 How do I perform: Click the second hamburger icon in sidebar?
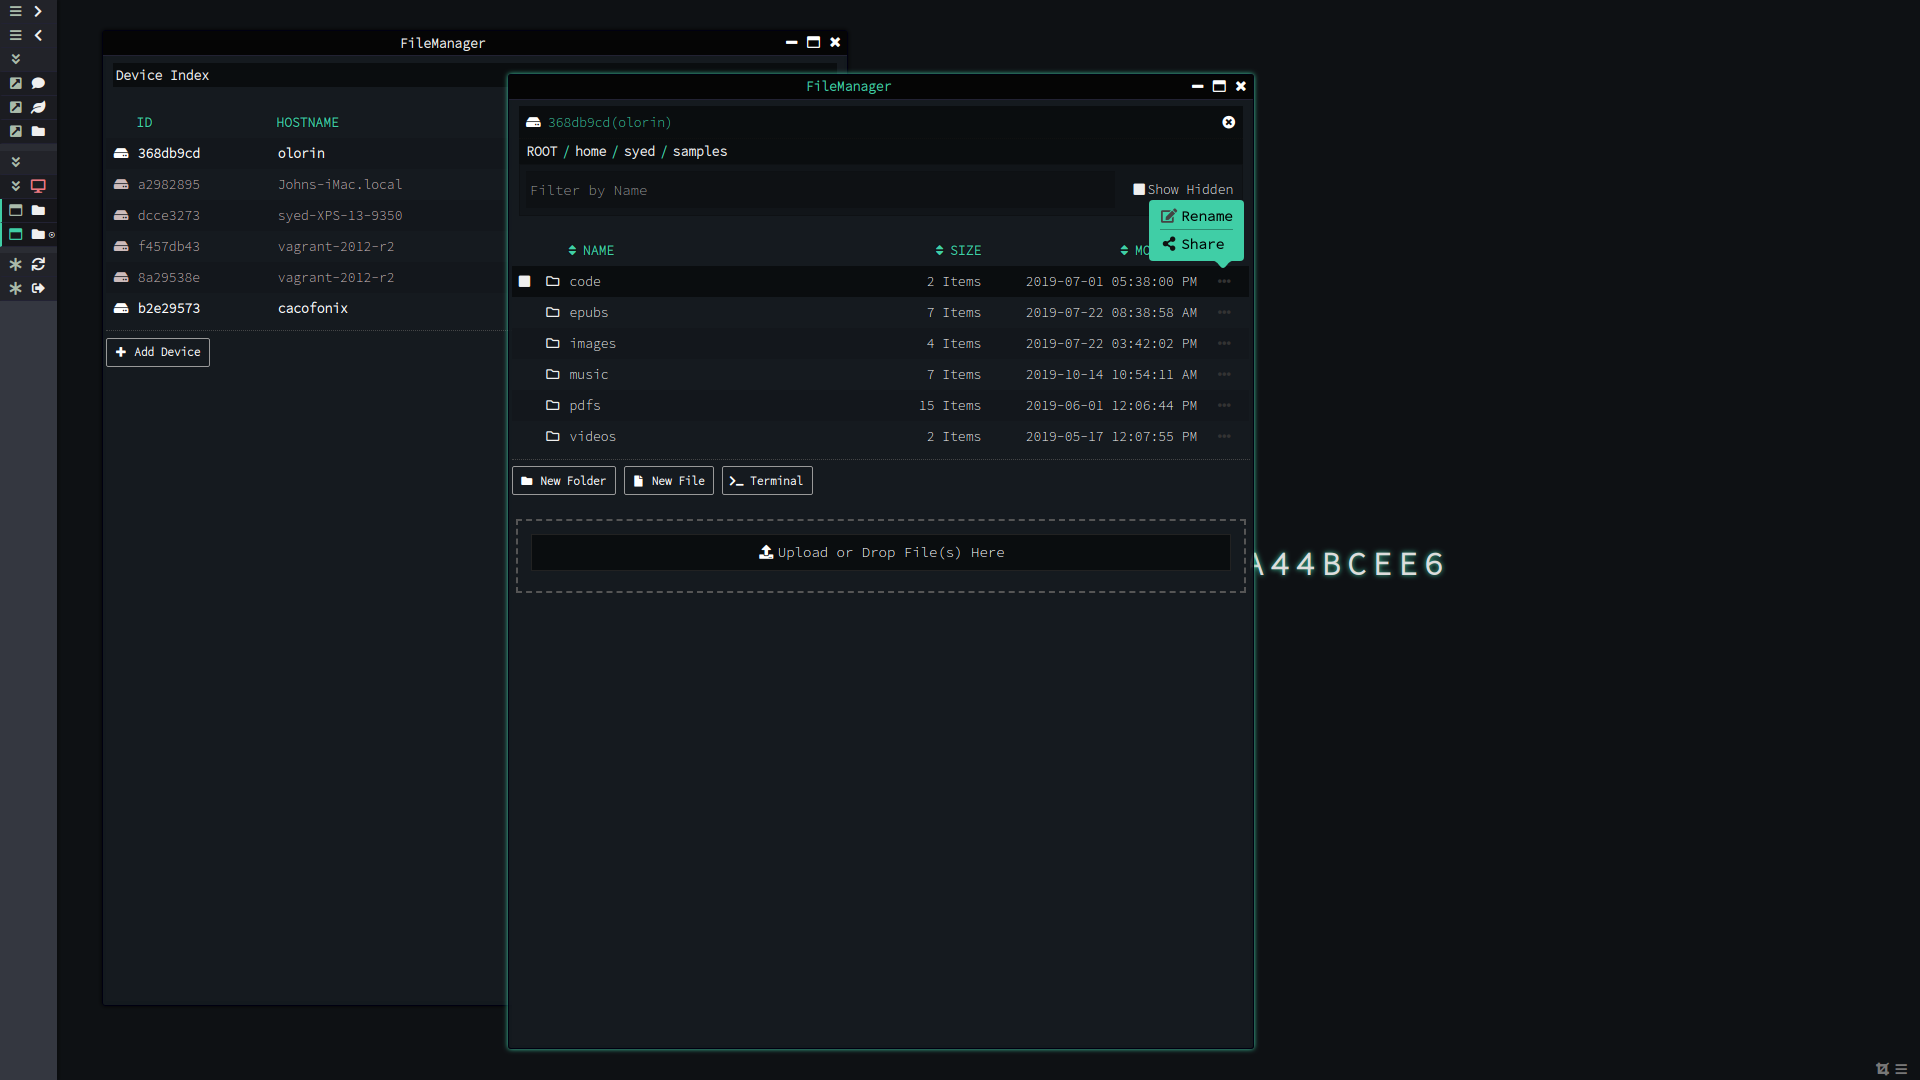click(x=15, y=35)
